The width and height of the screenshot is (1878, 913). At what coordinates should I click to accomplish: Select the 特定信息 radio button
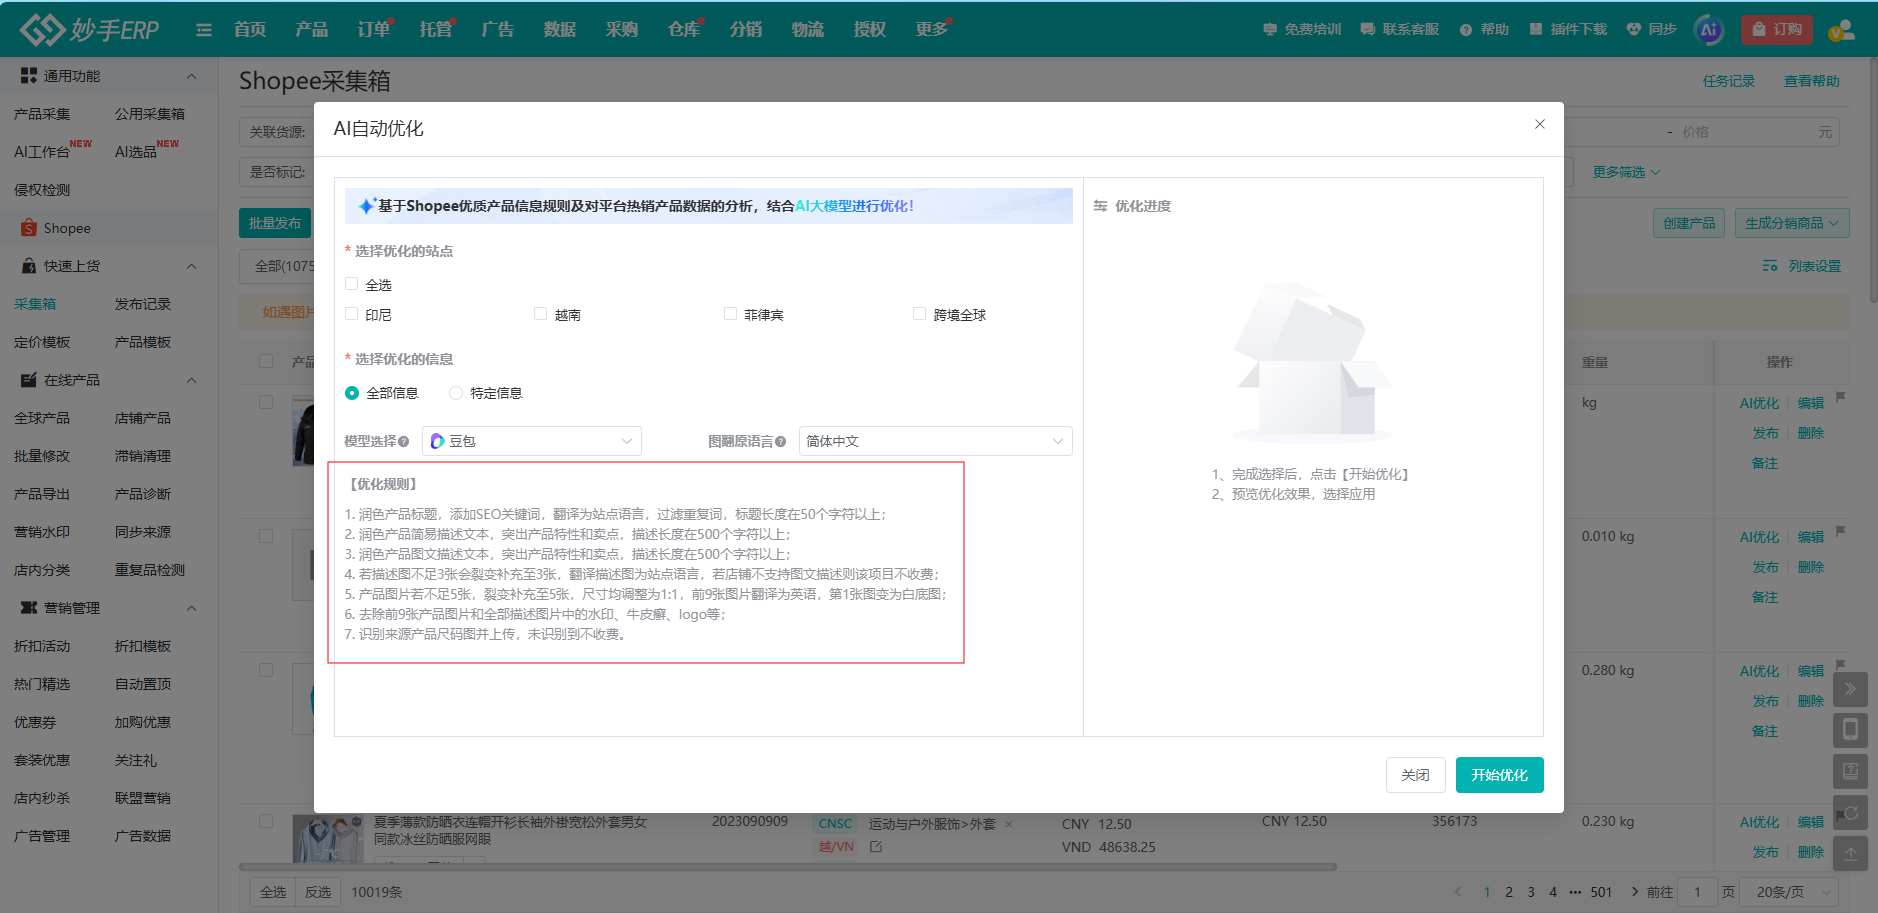(456, 393)
